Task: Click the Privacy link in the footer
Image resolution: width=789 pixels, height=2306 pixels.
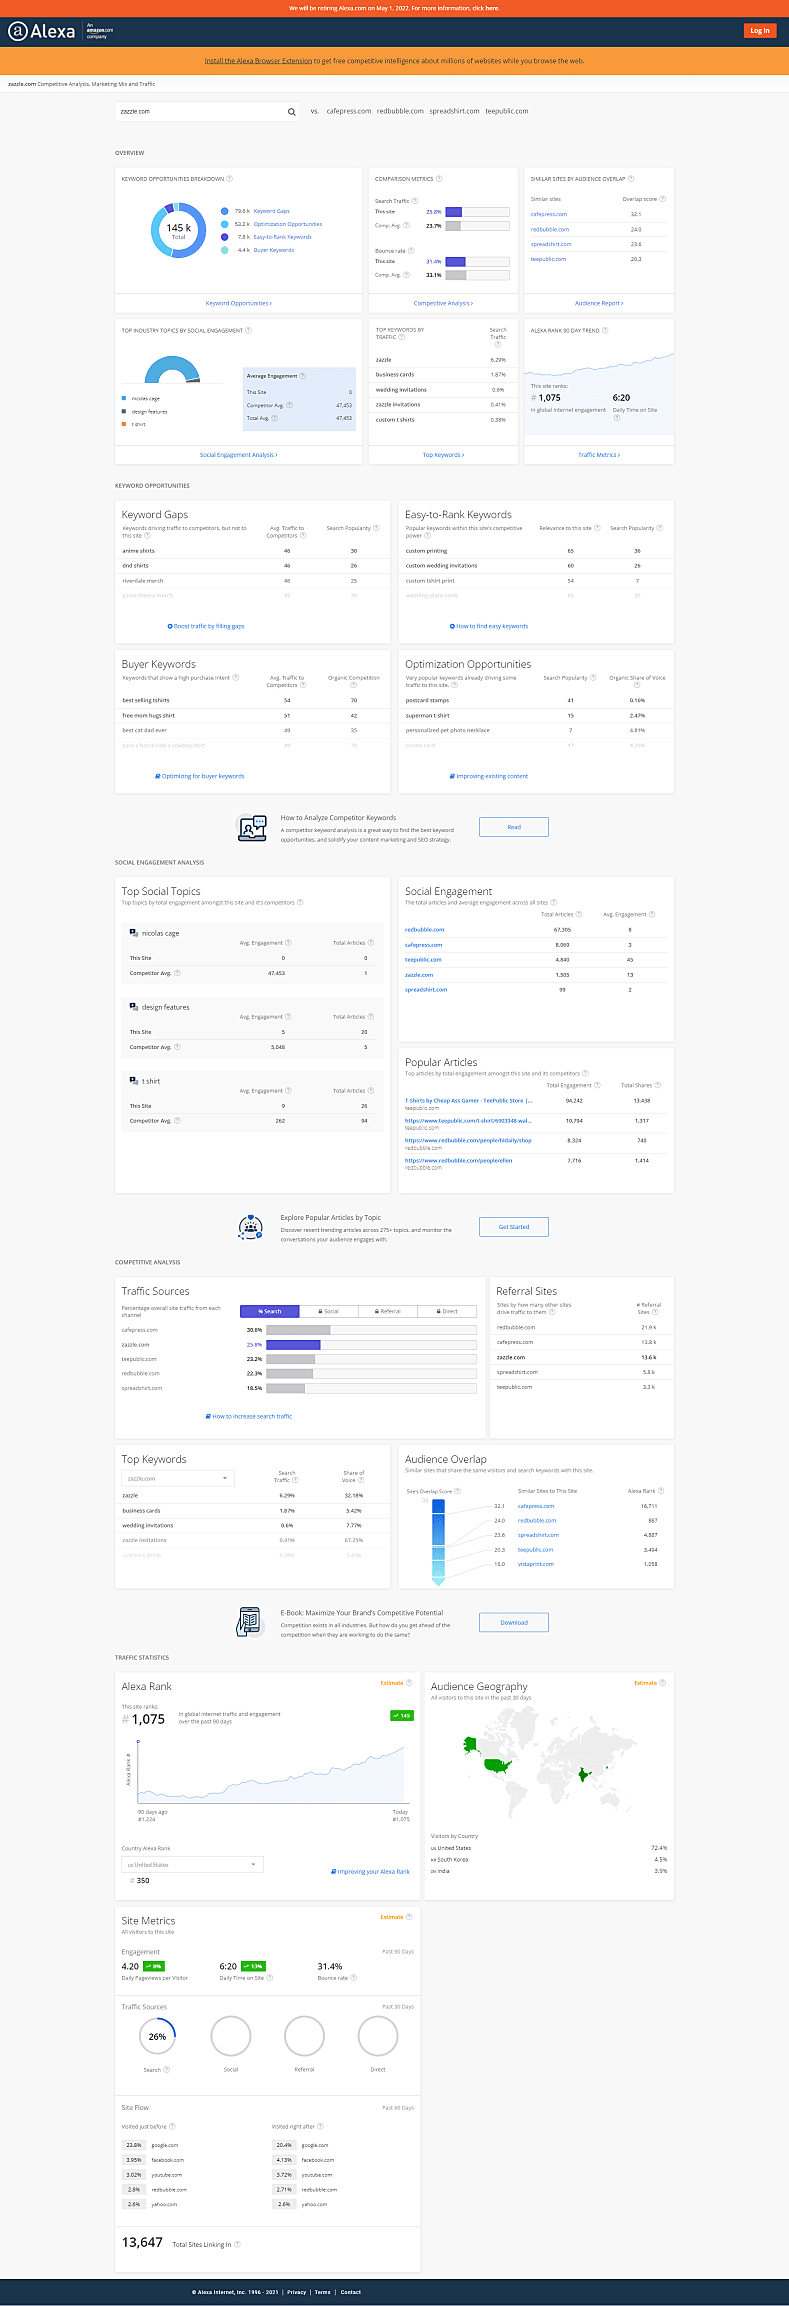Action: (297, 2292)
